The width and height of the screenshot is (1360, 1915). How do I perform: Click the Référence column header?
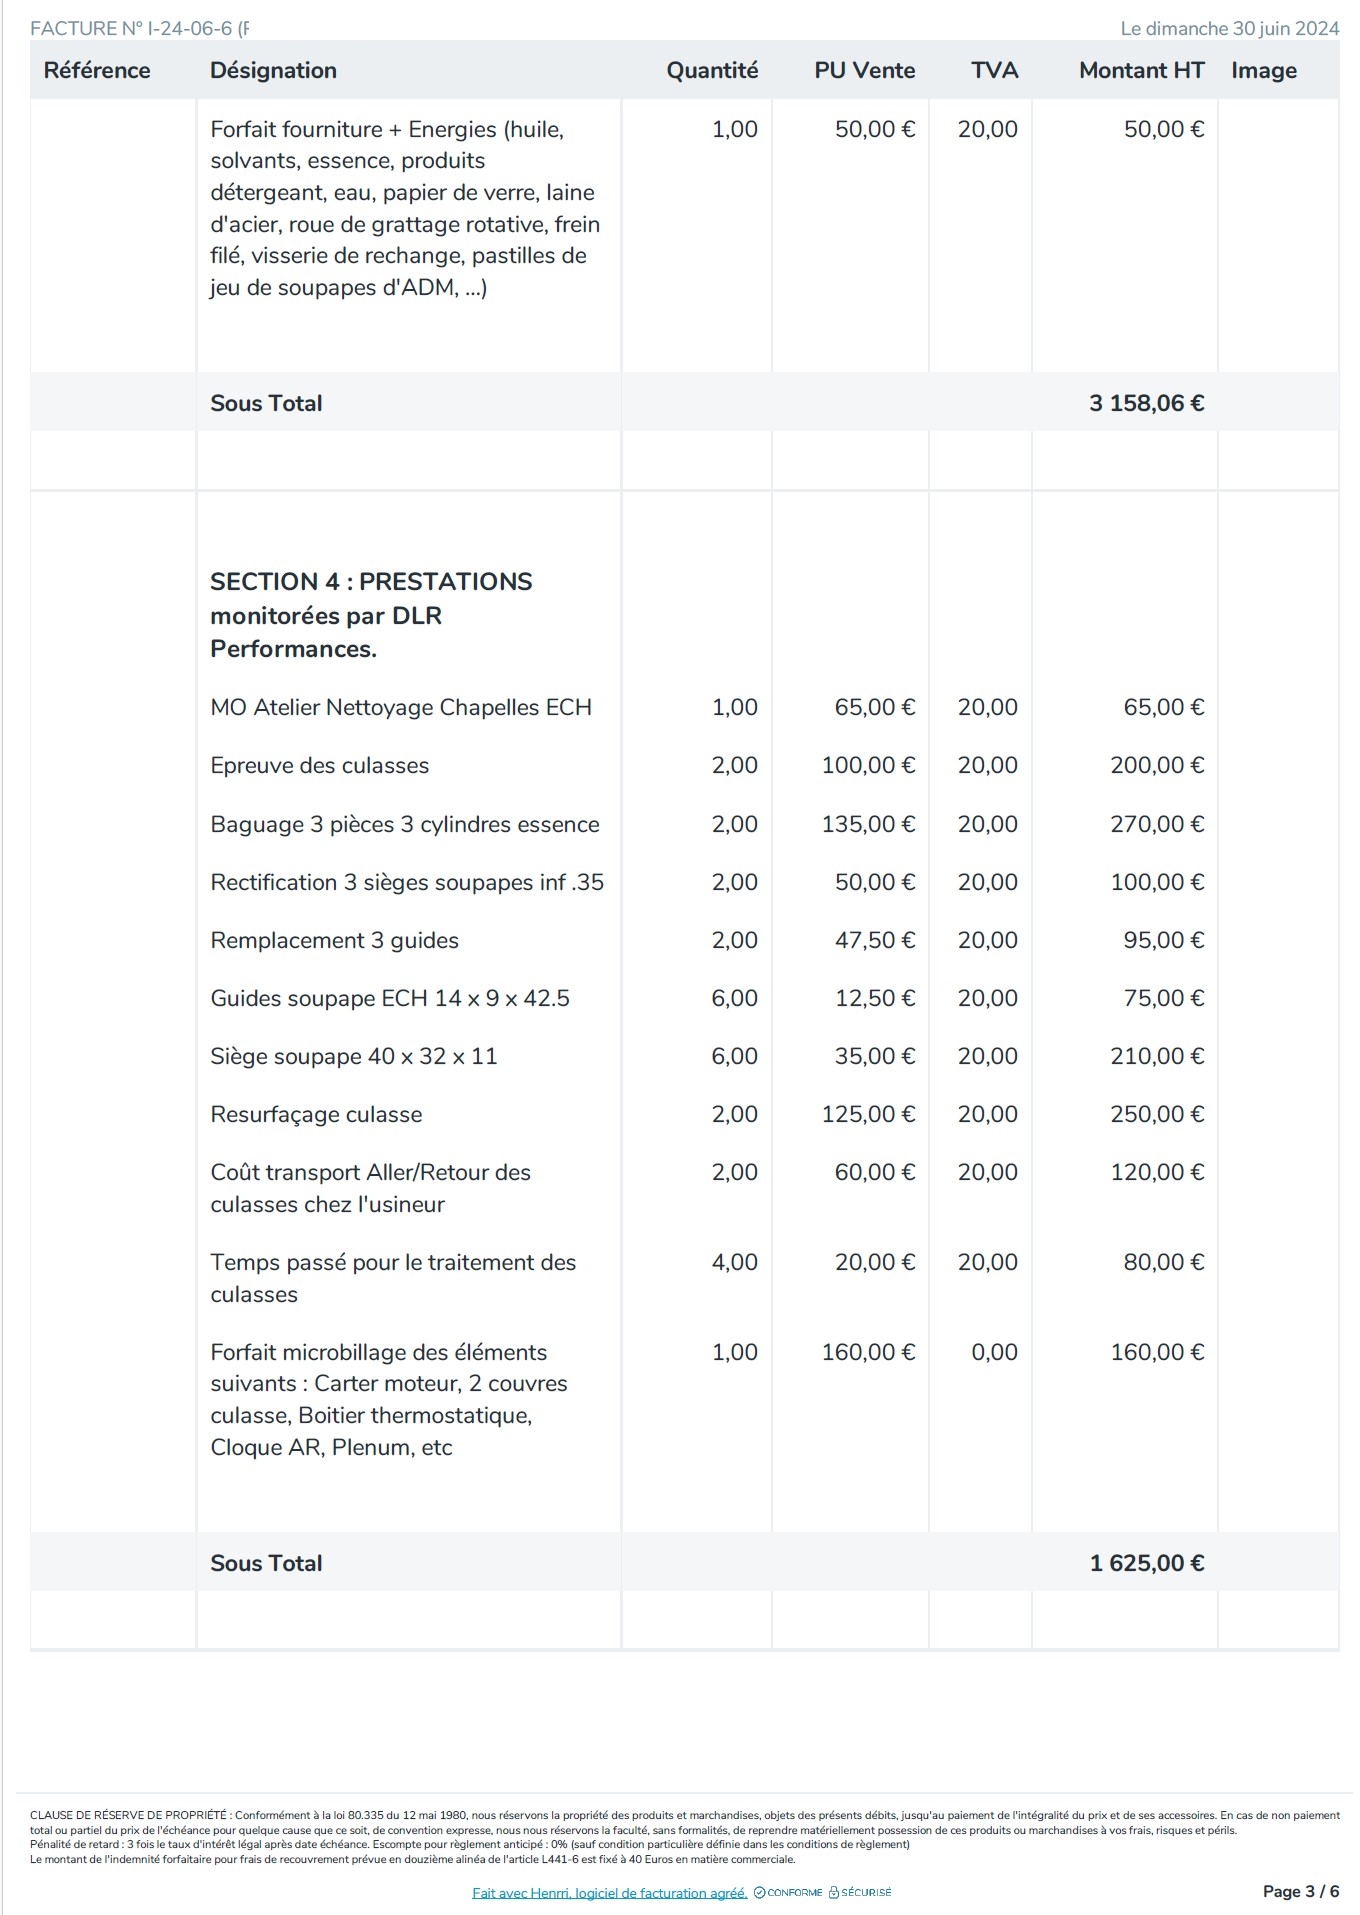point(97,70)
